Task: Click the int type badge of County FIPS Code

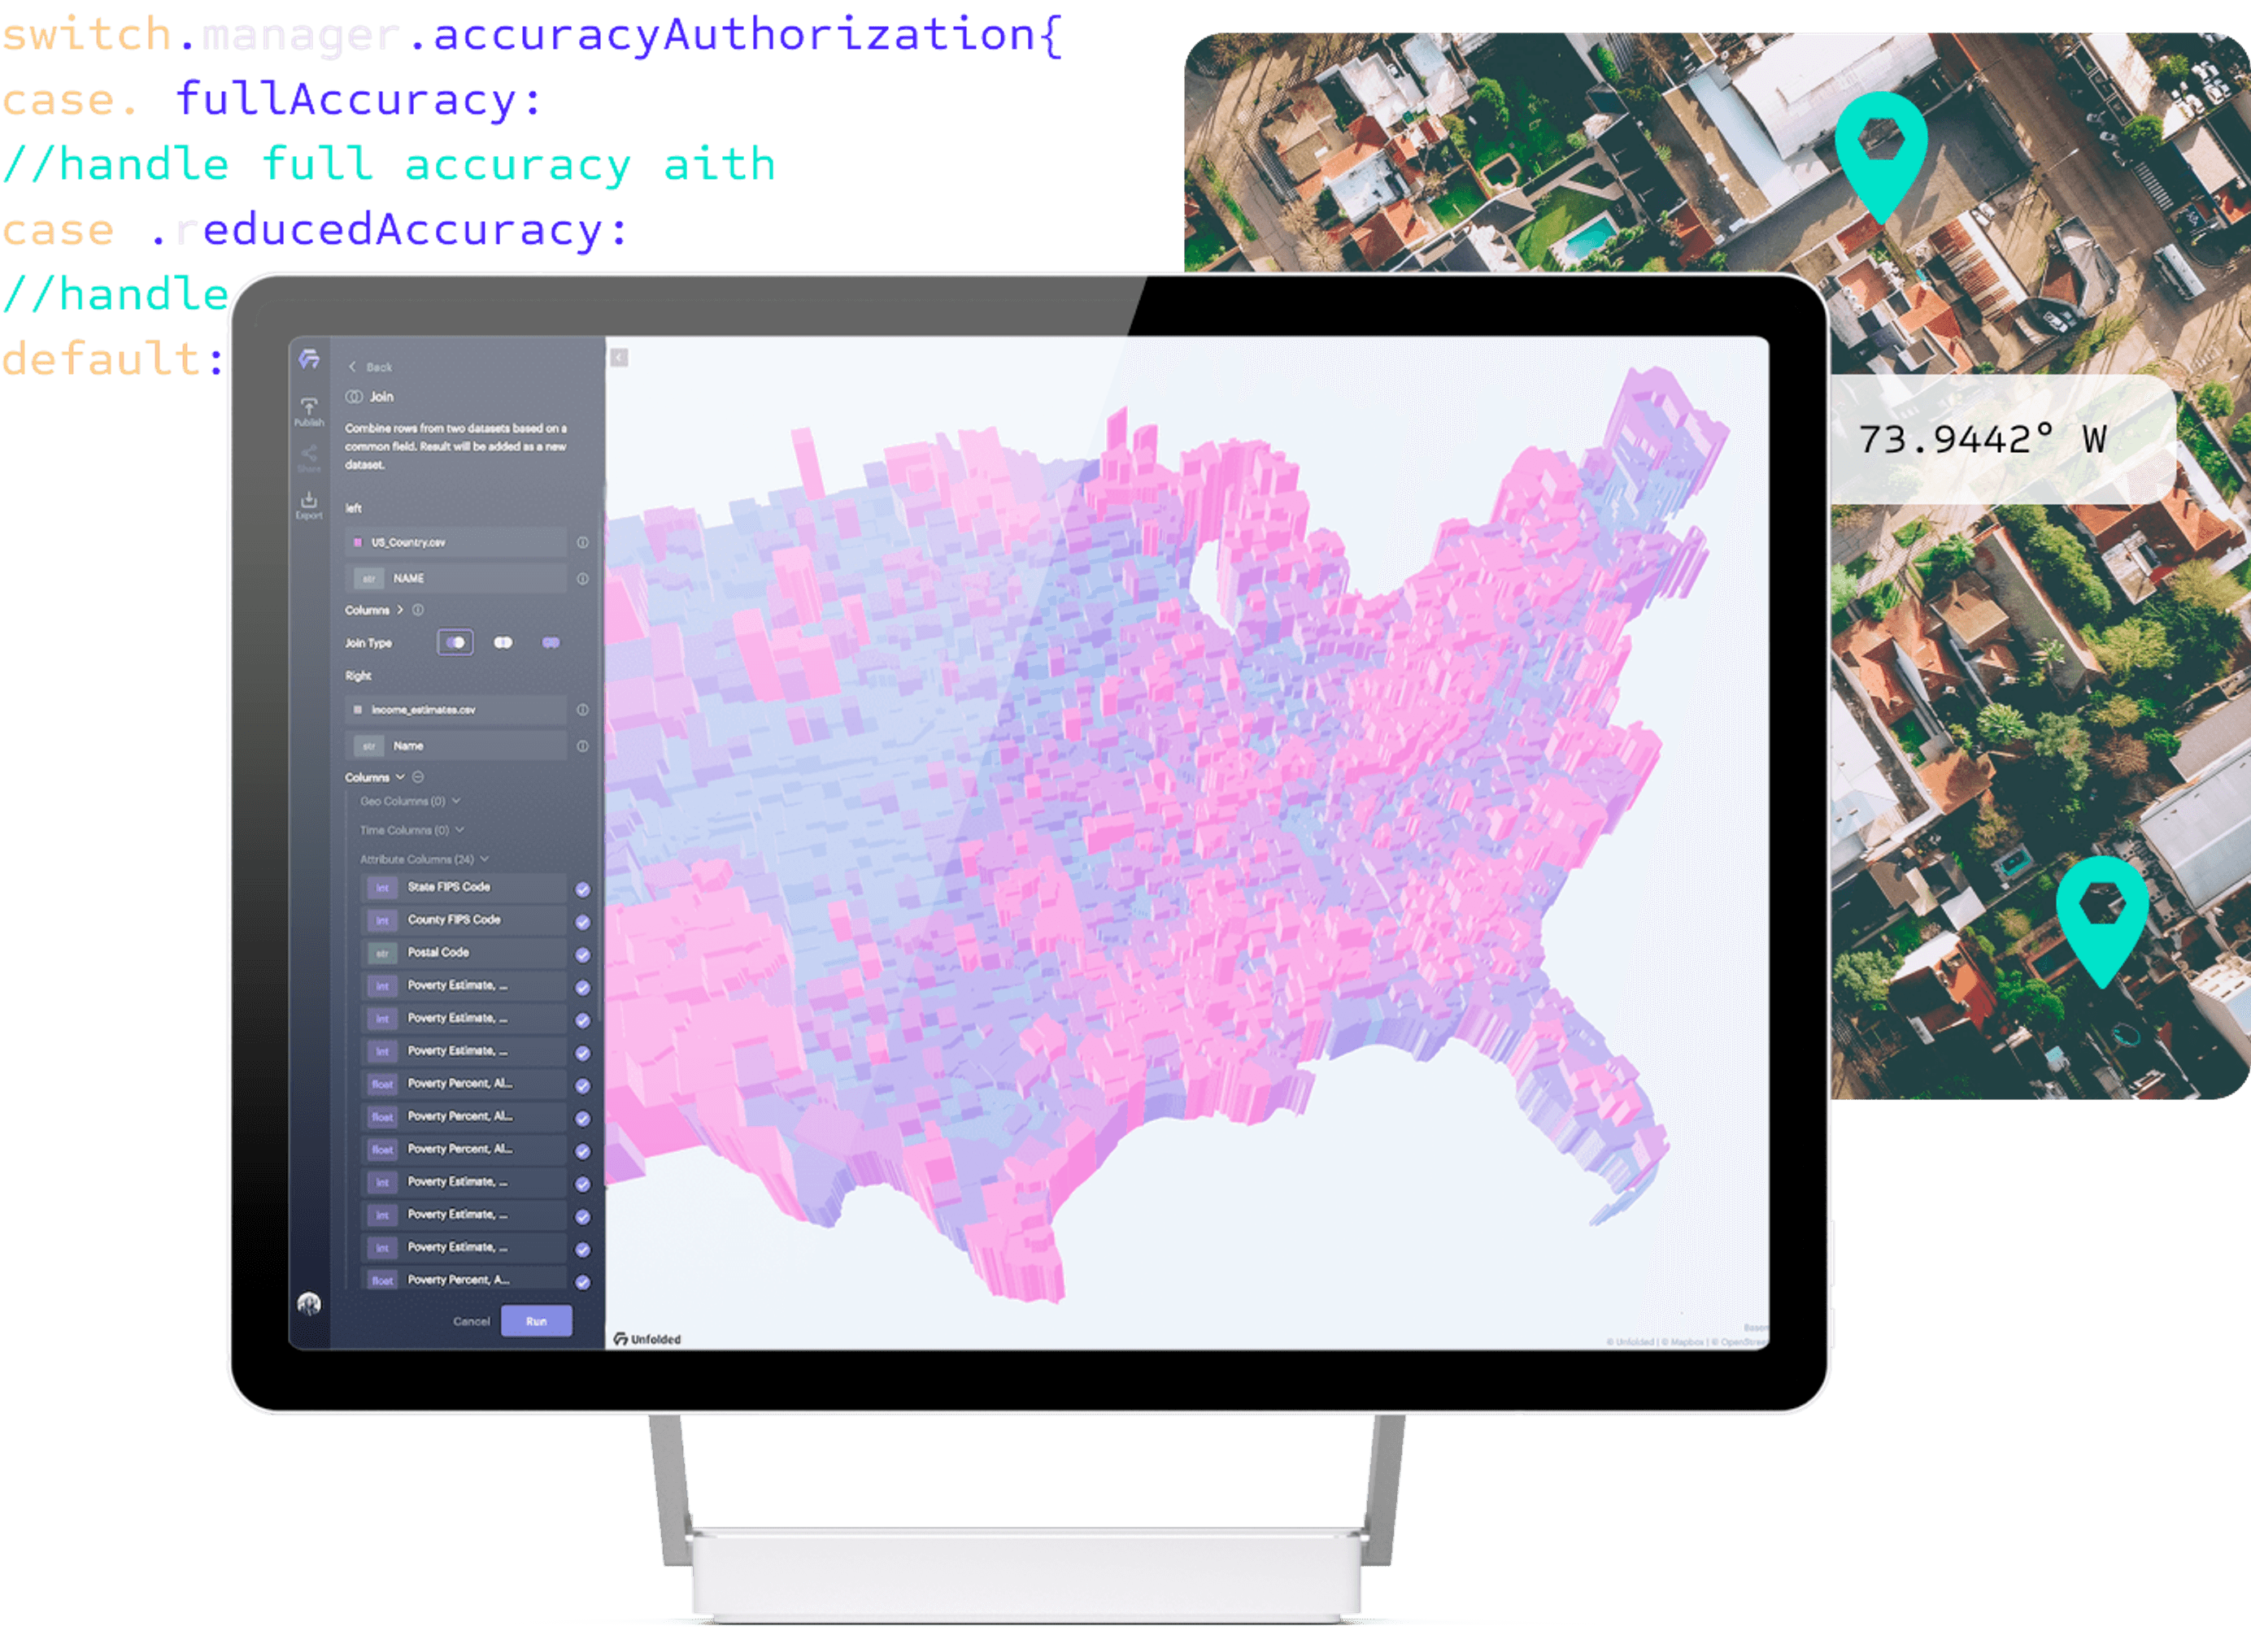Action: 382,921
